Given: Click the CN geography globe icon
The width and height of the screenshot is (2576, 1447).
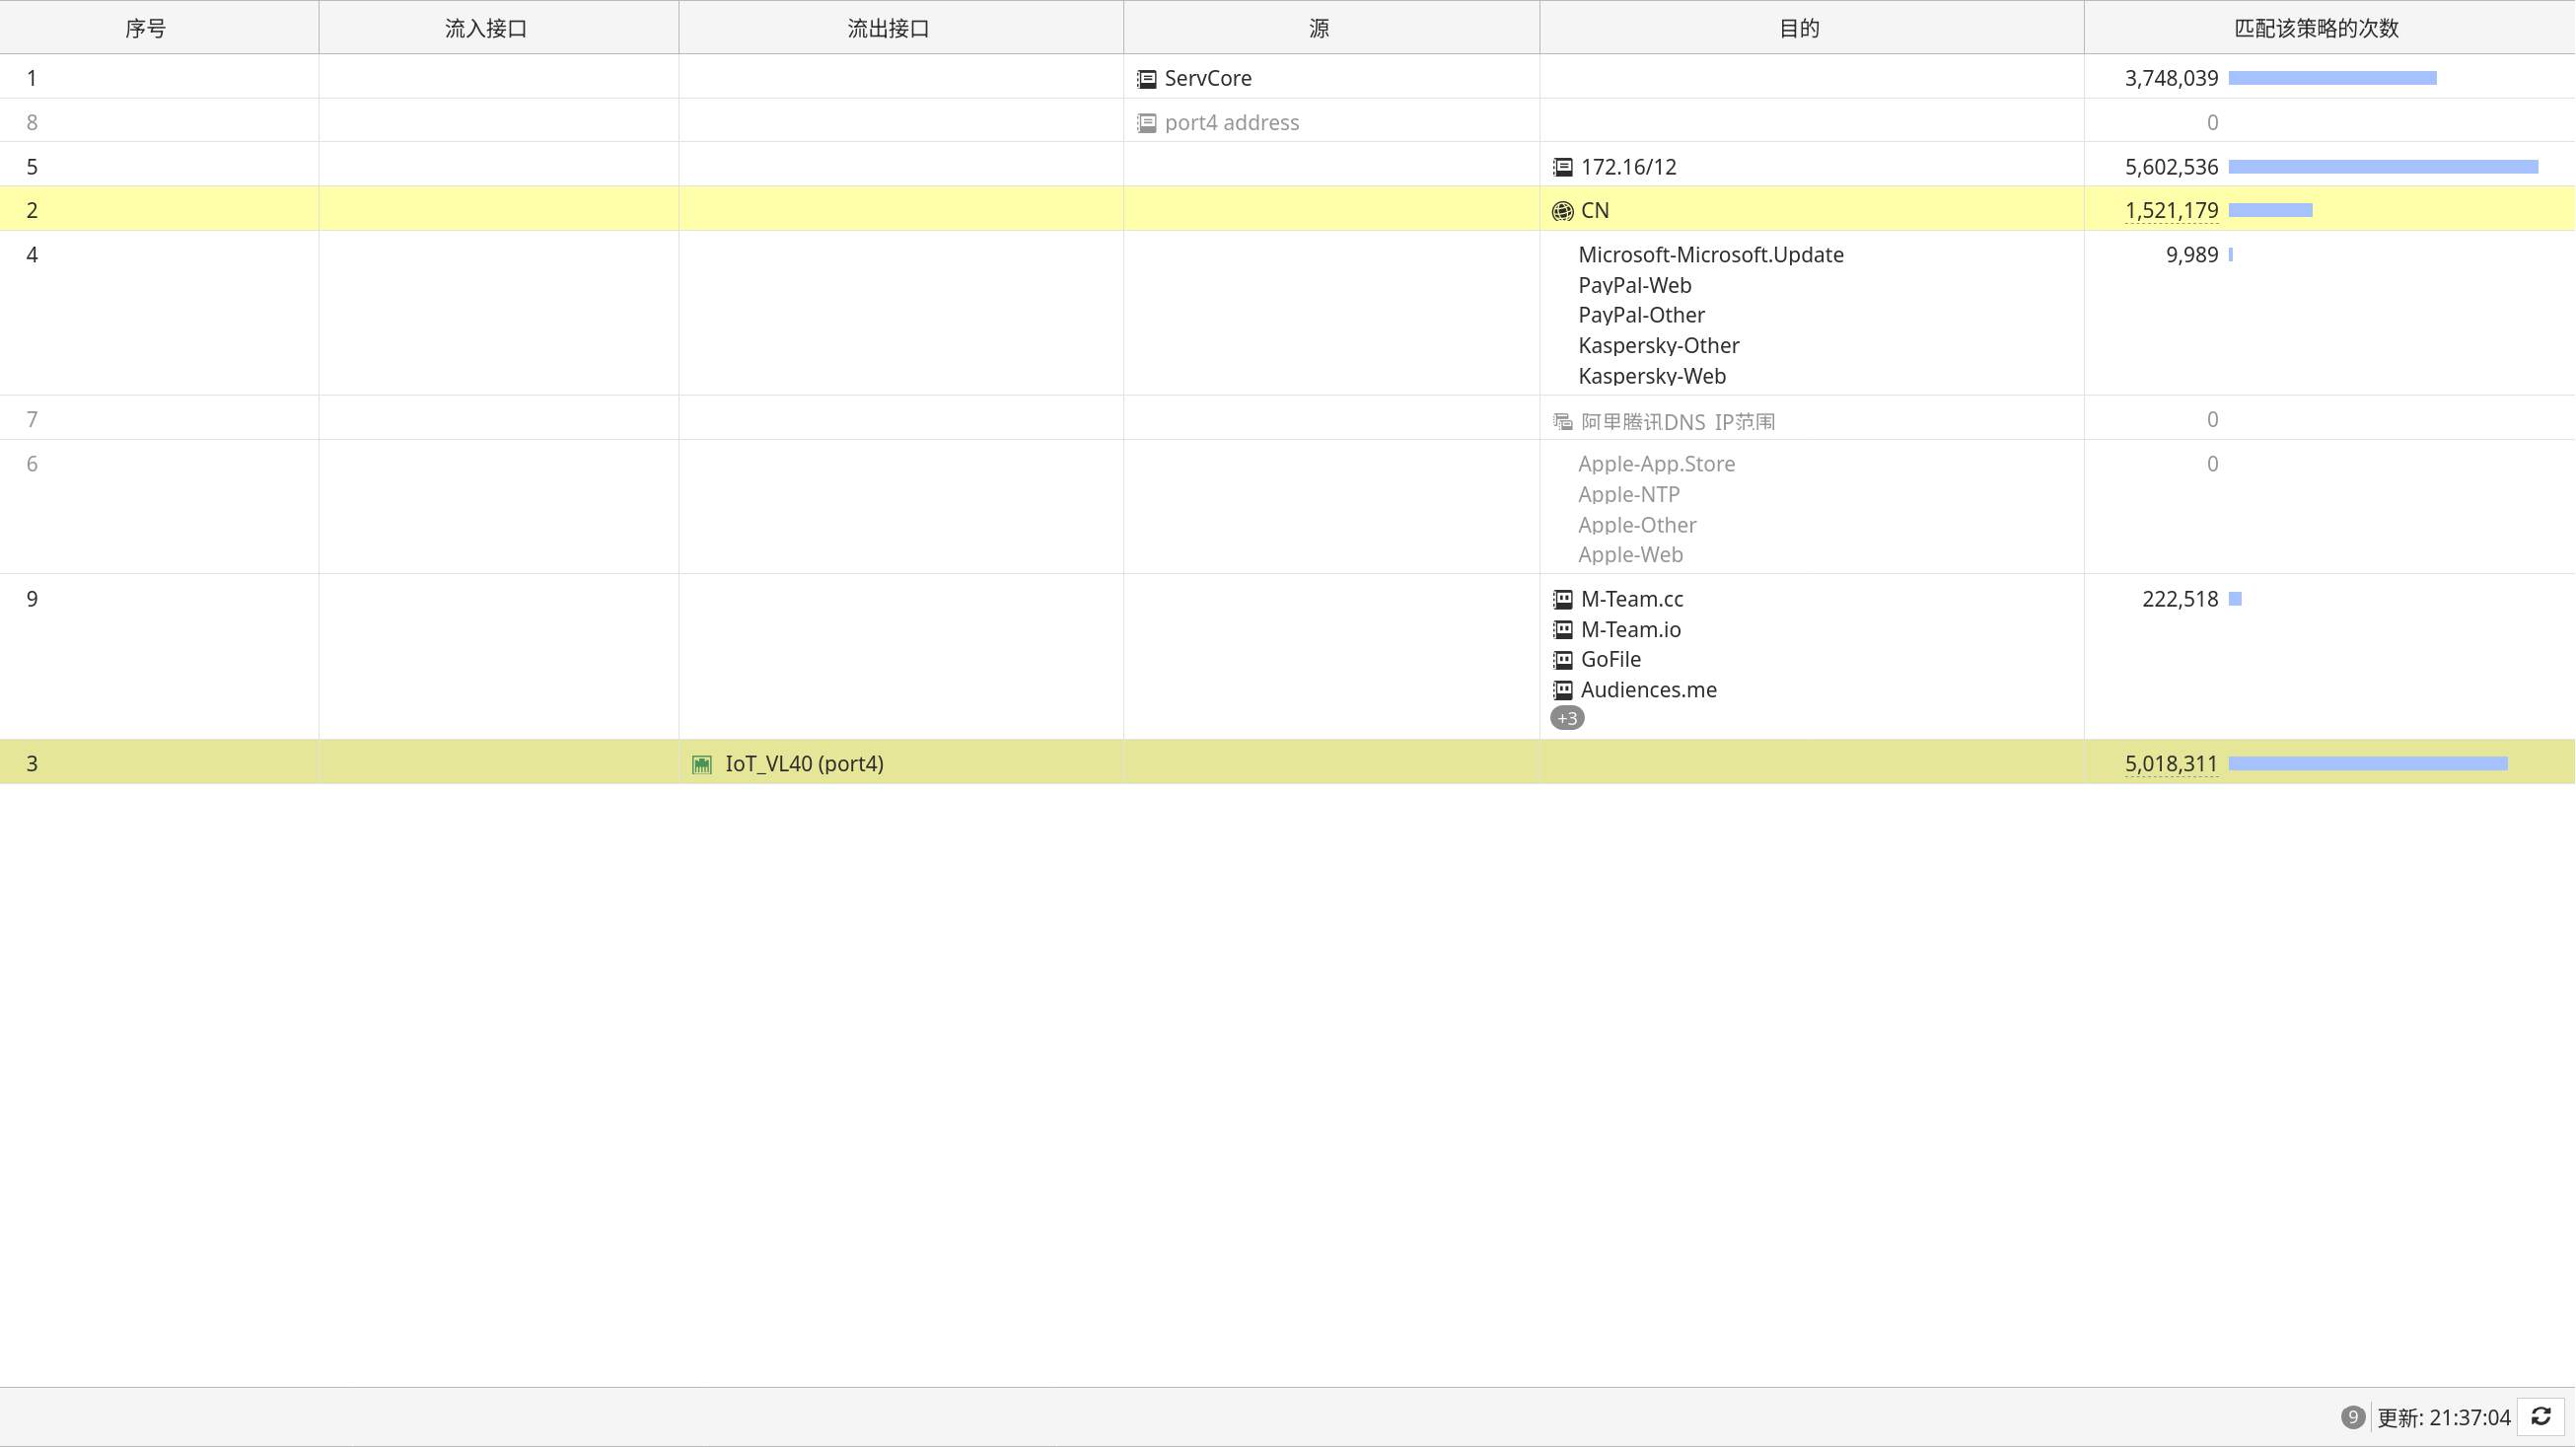Looking at the screenshot, I should (x=1562, y=211).
